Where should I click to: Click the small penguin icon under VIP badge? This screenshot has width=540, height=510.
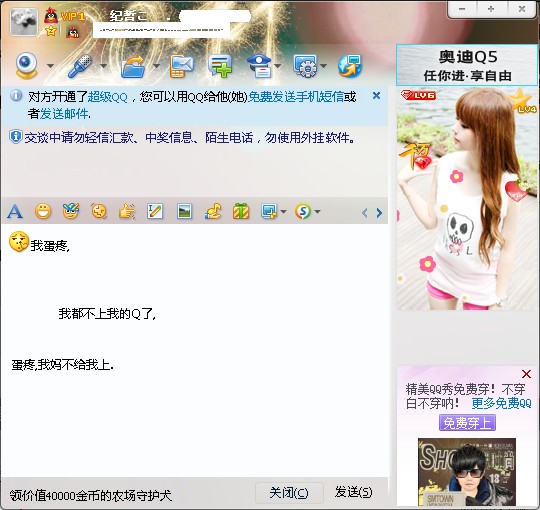[x=73, y=32]
